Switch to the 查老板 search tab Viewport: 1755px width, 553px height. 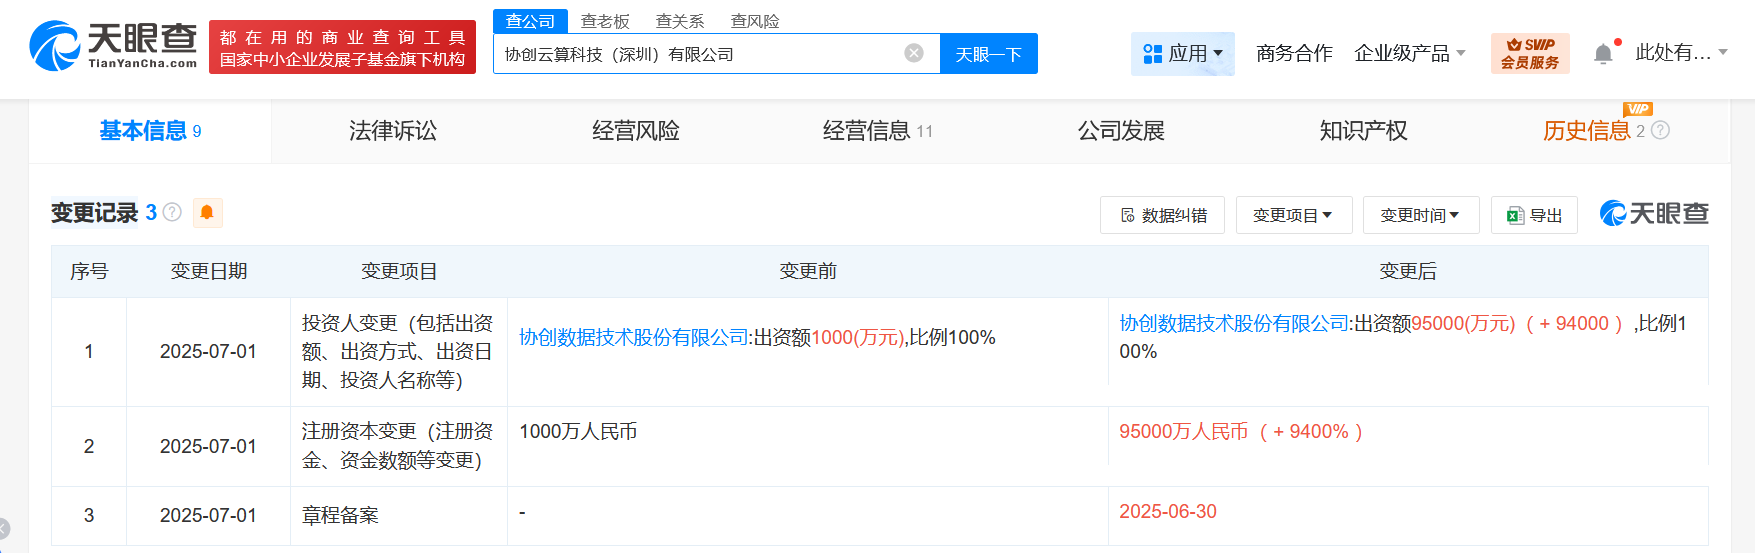click(605, 21)
